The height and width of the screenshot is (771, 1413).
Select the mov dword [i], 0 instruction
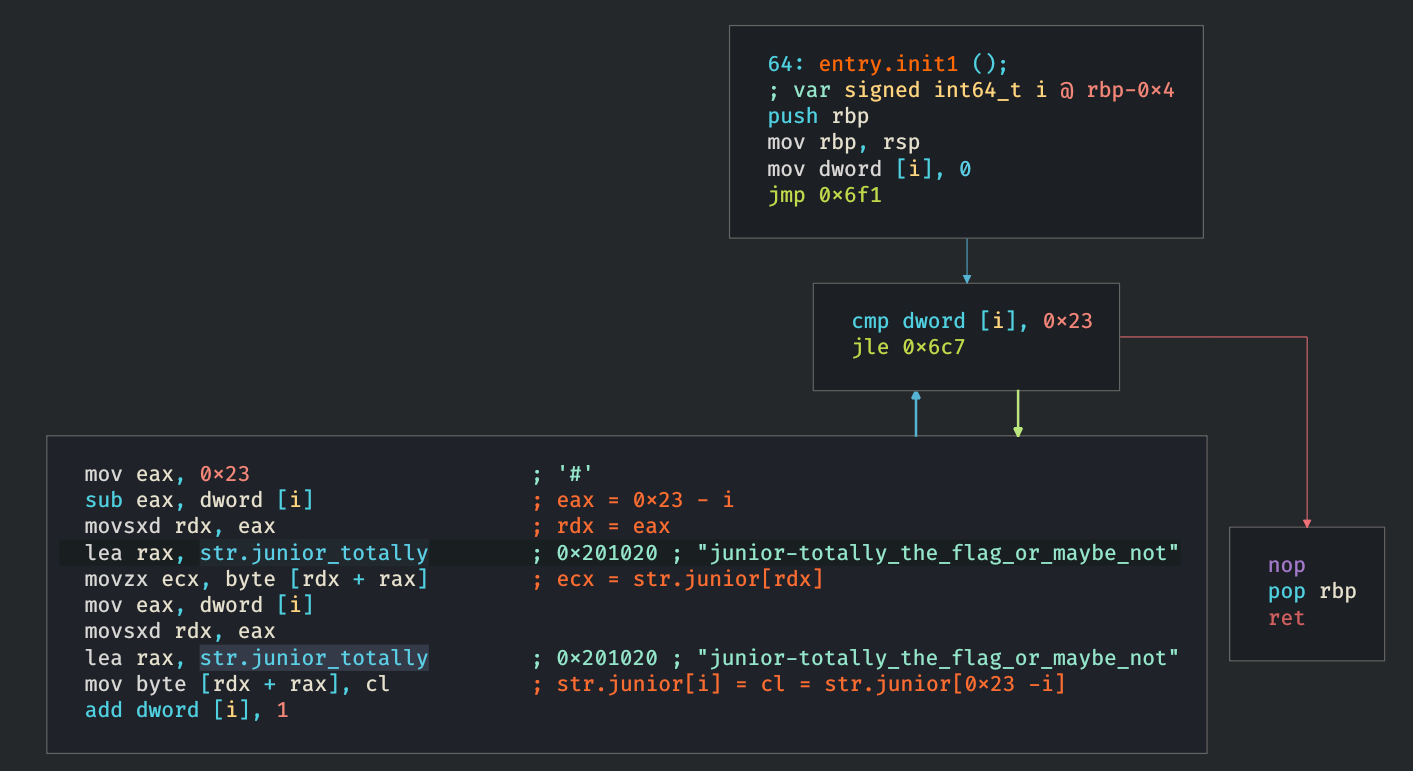click(868, 169)
